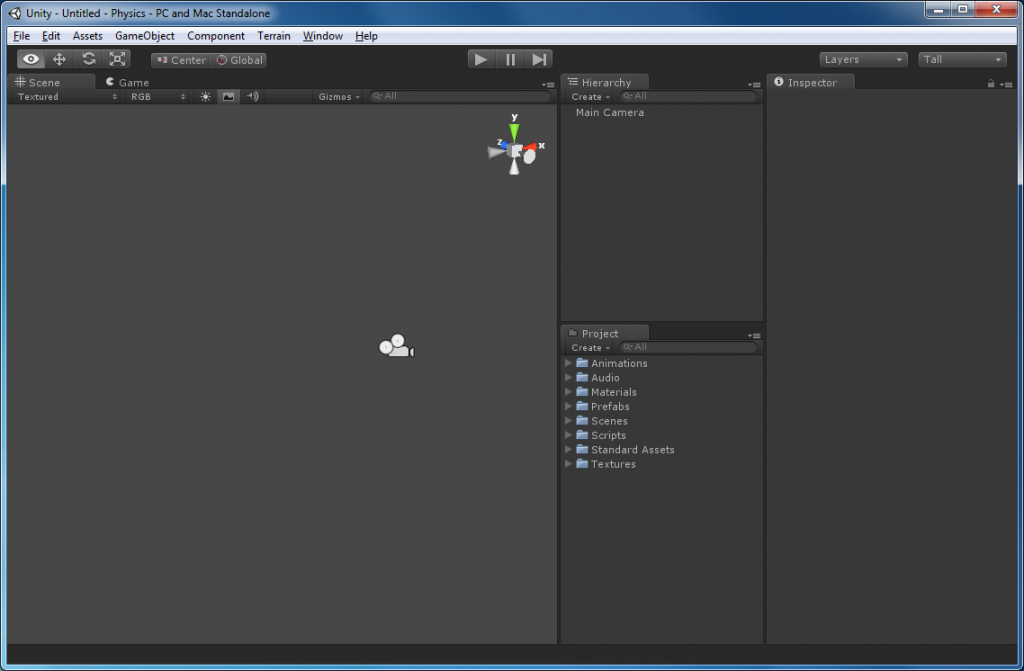Toggle Global handle orientation
The image size is (1024, 671).
(x=239, y=60)
